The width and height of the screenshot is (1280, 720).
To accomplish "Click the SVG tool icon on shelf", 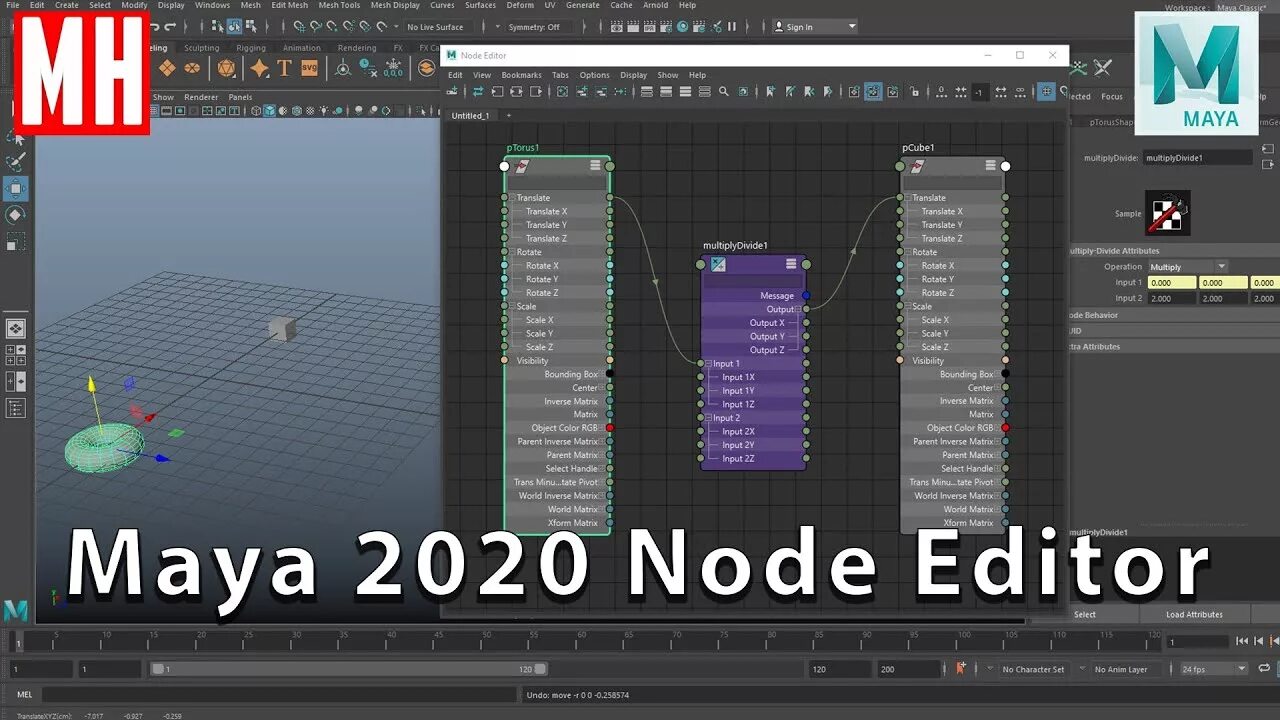I will point(309,68).
